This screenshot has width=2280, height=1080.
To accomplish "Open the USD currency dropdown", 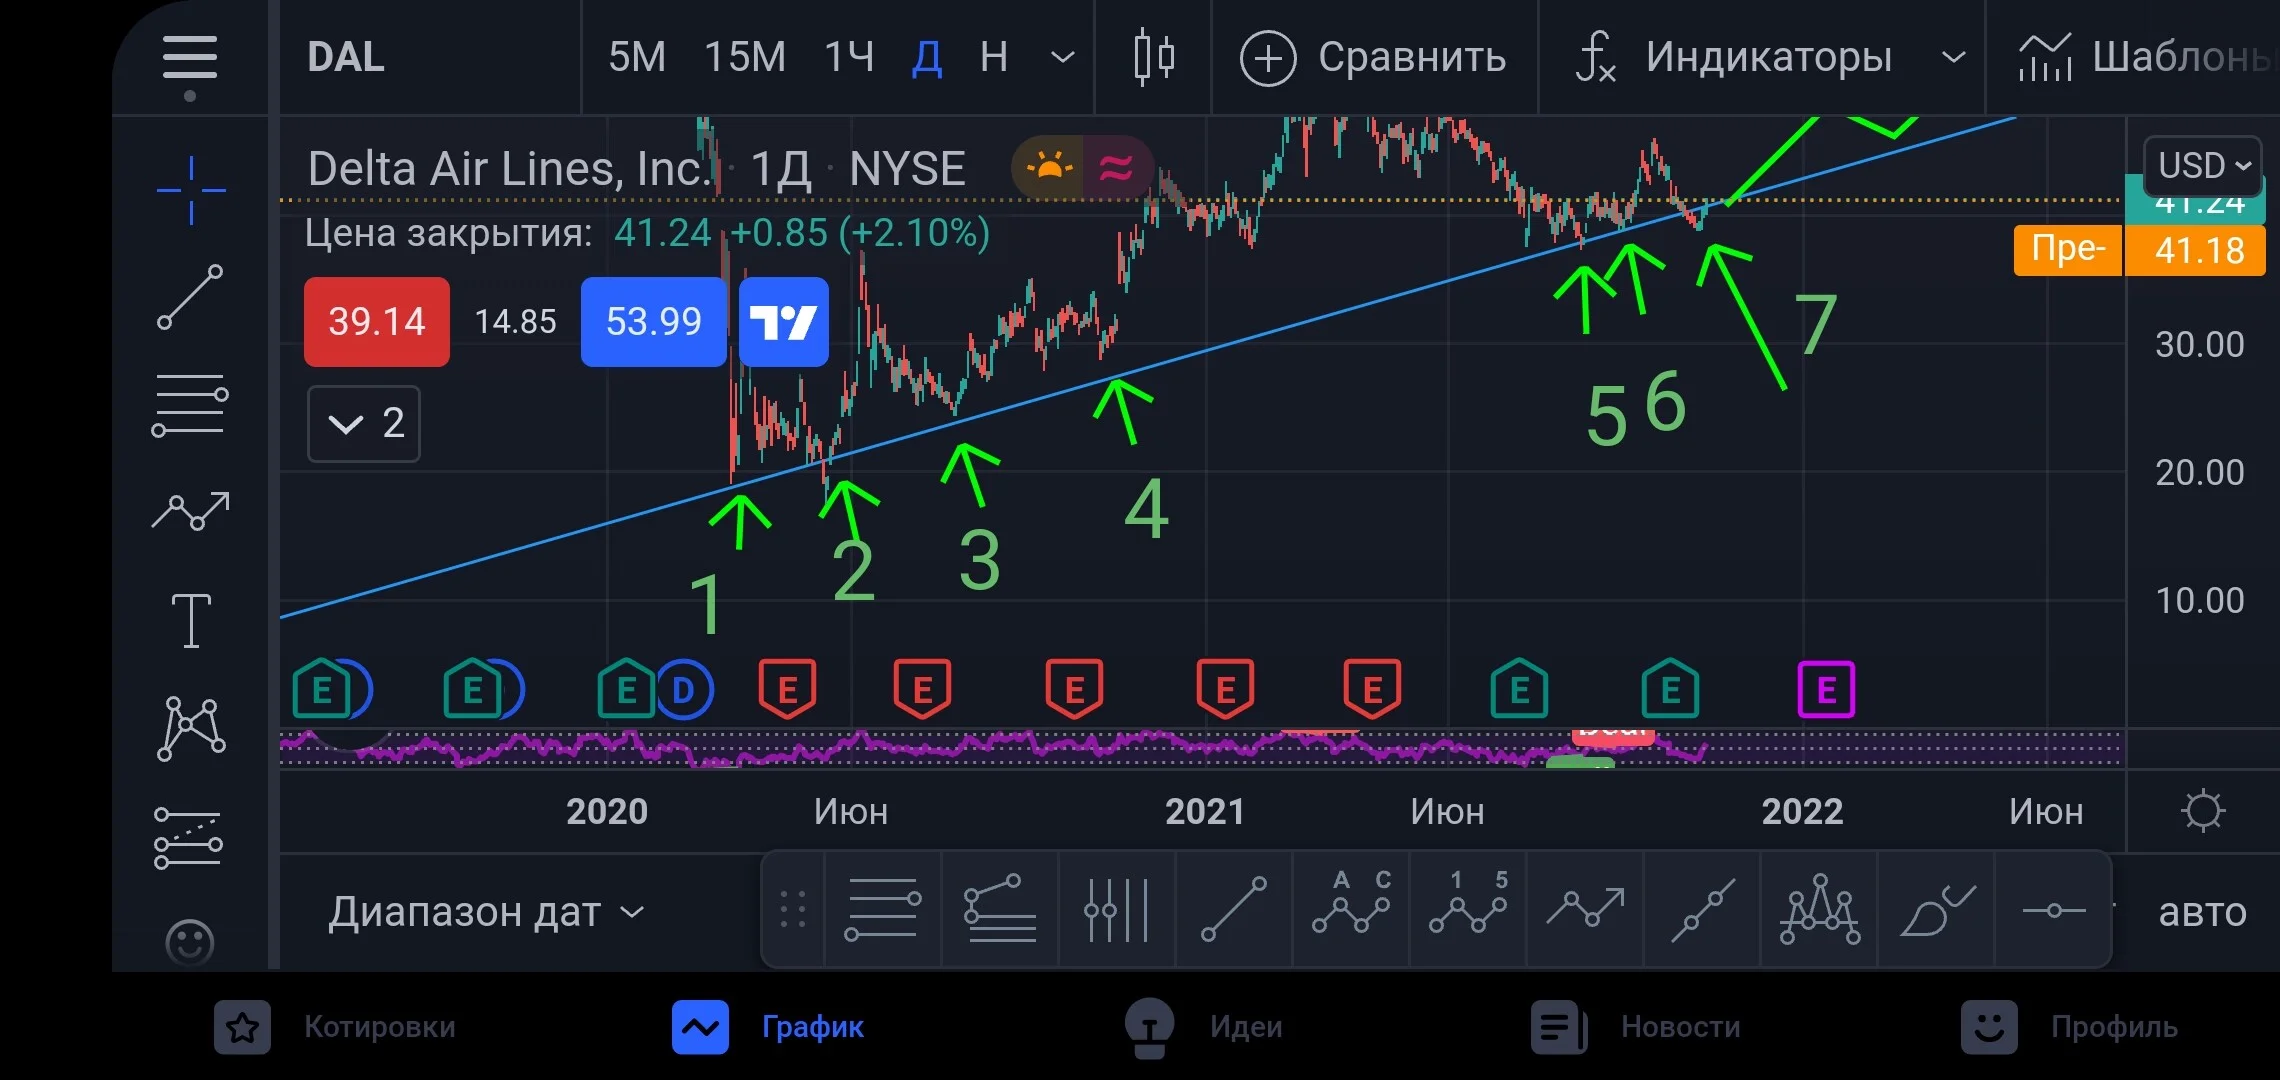I will click(x=2202, y=165).
